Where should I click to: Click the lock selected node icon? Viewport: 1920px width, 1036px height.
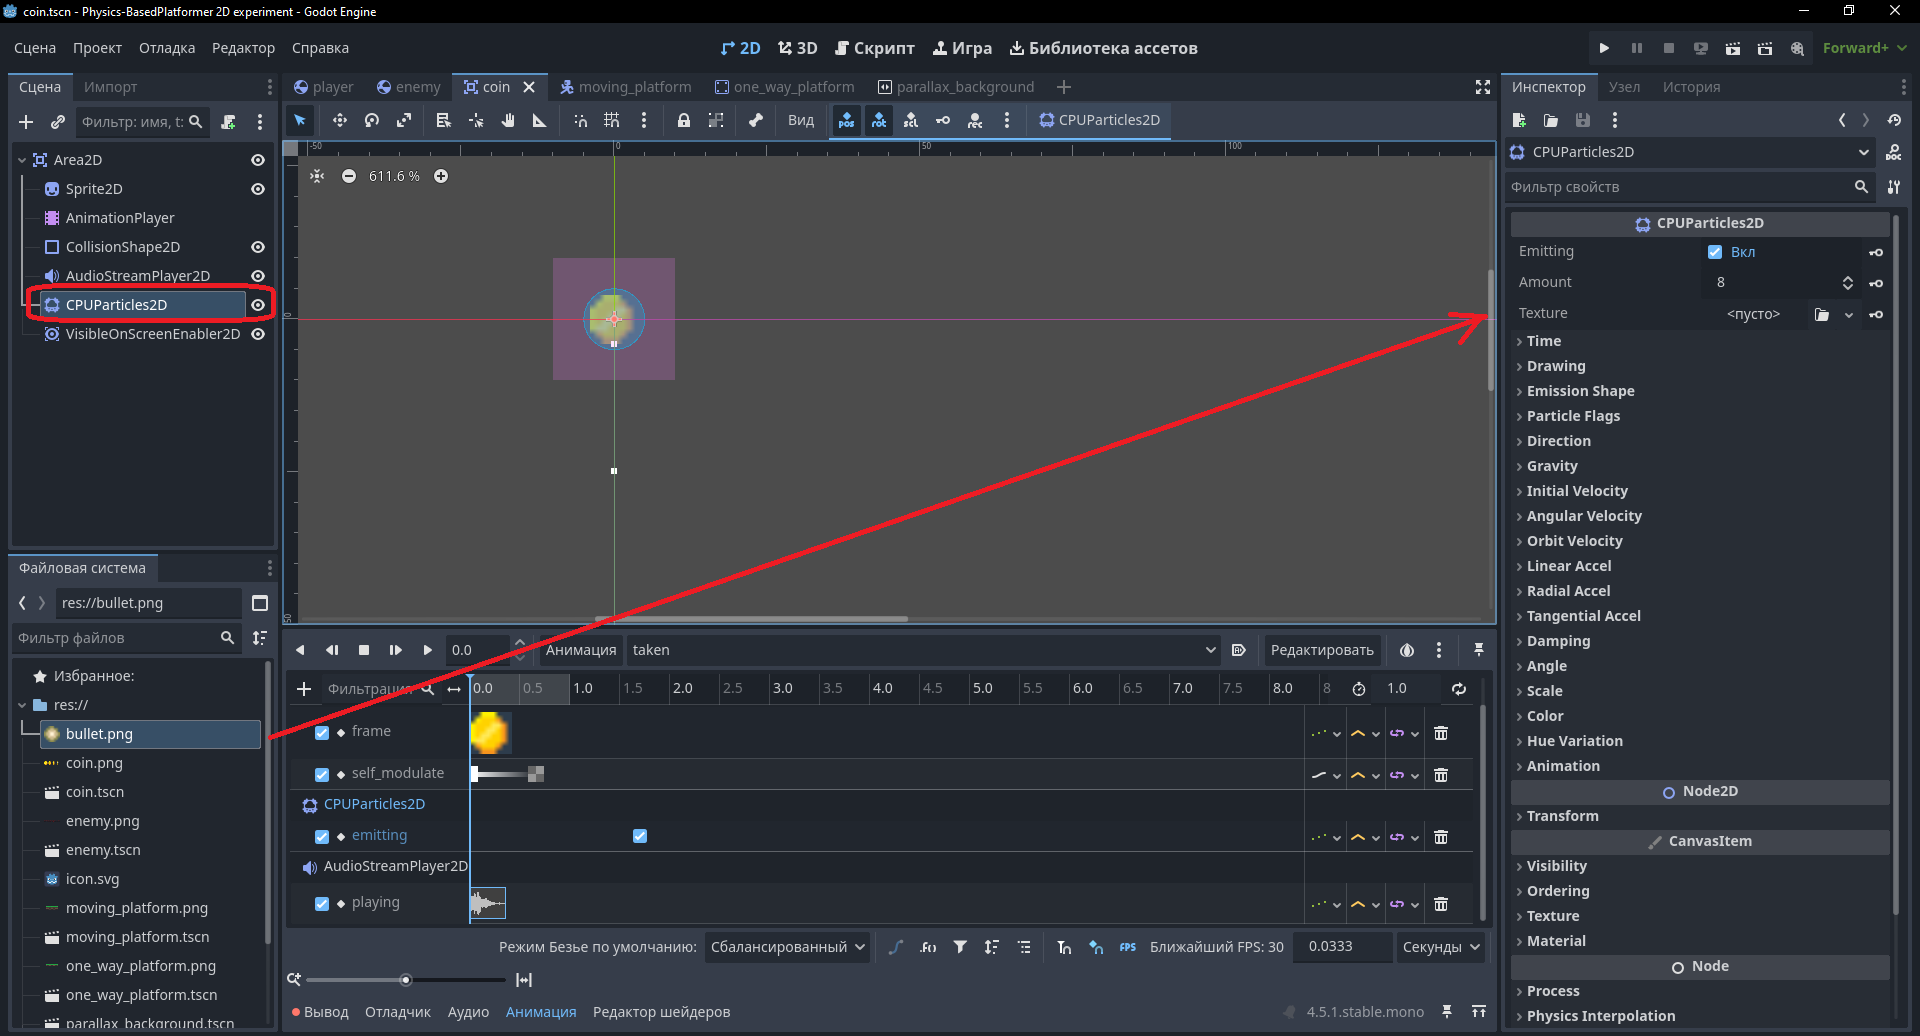pos(684,120)
